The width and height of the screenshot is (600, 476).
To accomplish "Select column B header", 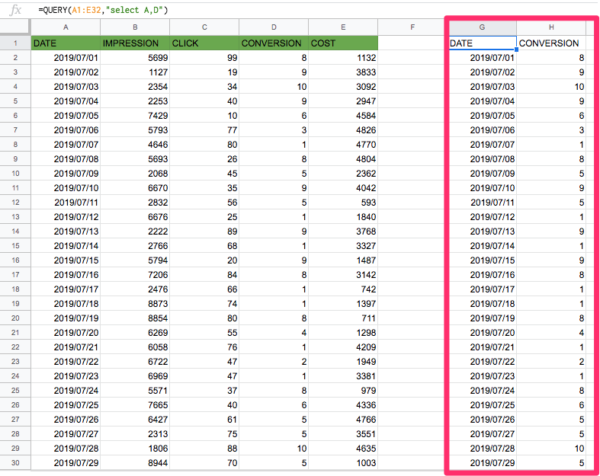I will click(135, 27).
